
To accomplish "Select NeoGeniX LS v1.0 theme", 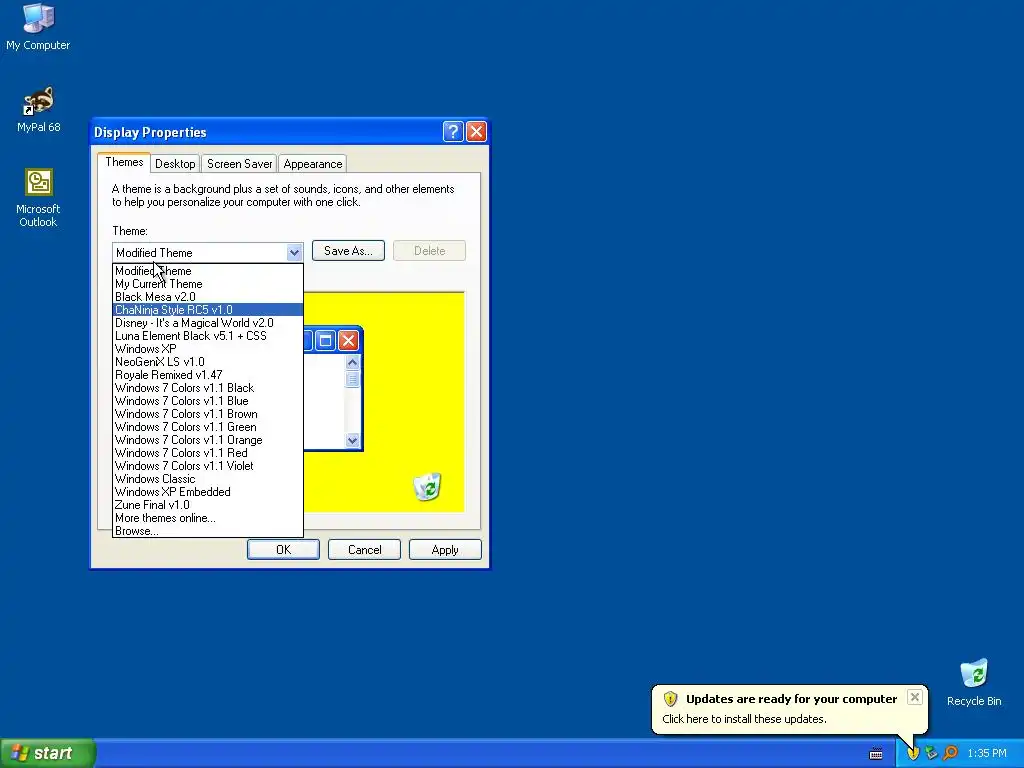I will click(x=208, y=362).
